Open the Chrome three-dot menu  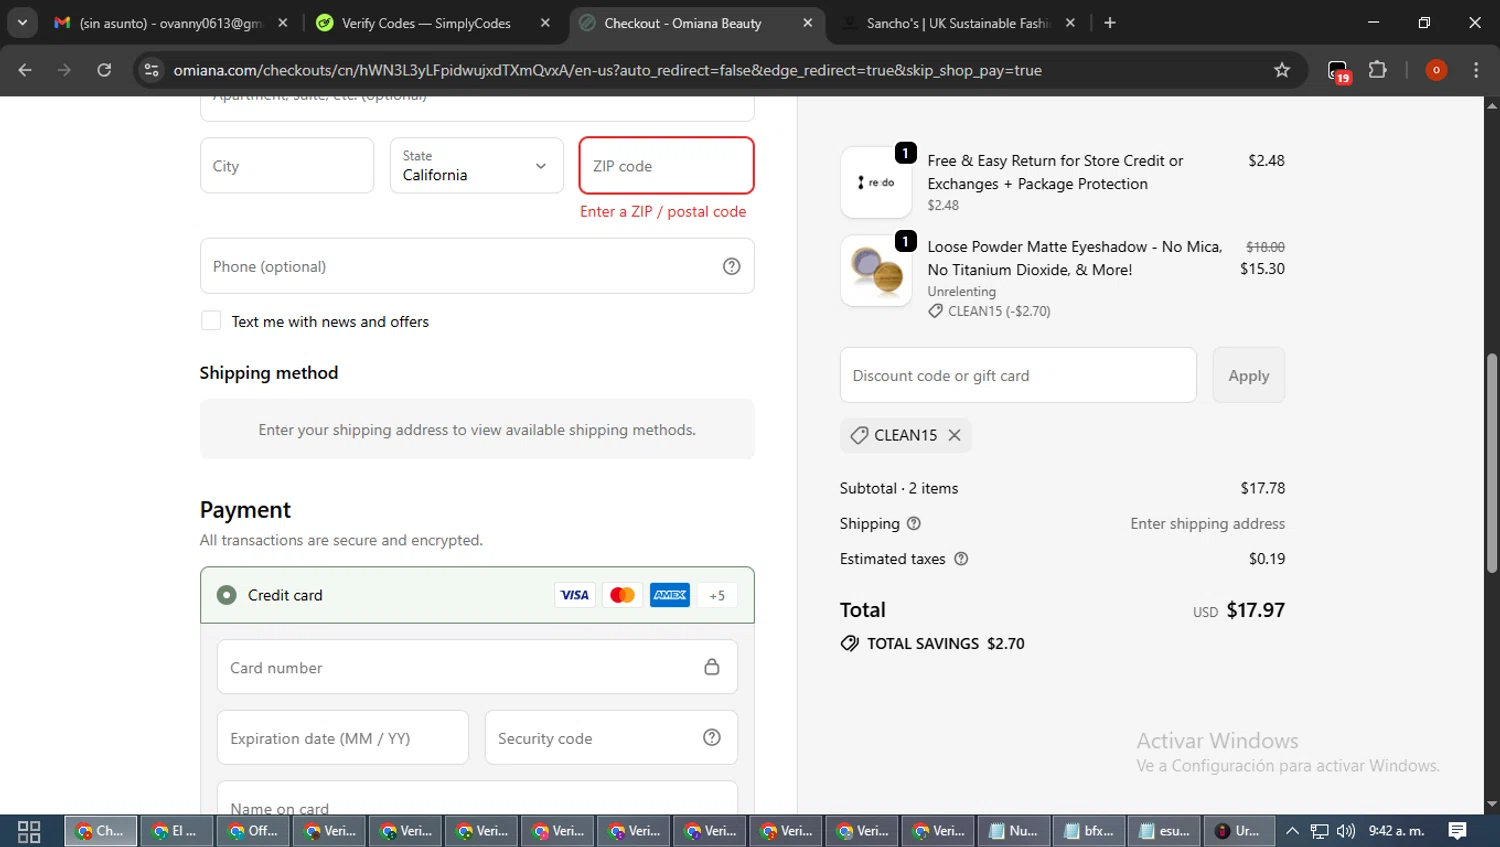tap(1476, 70)
